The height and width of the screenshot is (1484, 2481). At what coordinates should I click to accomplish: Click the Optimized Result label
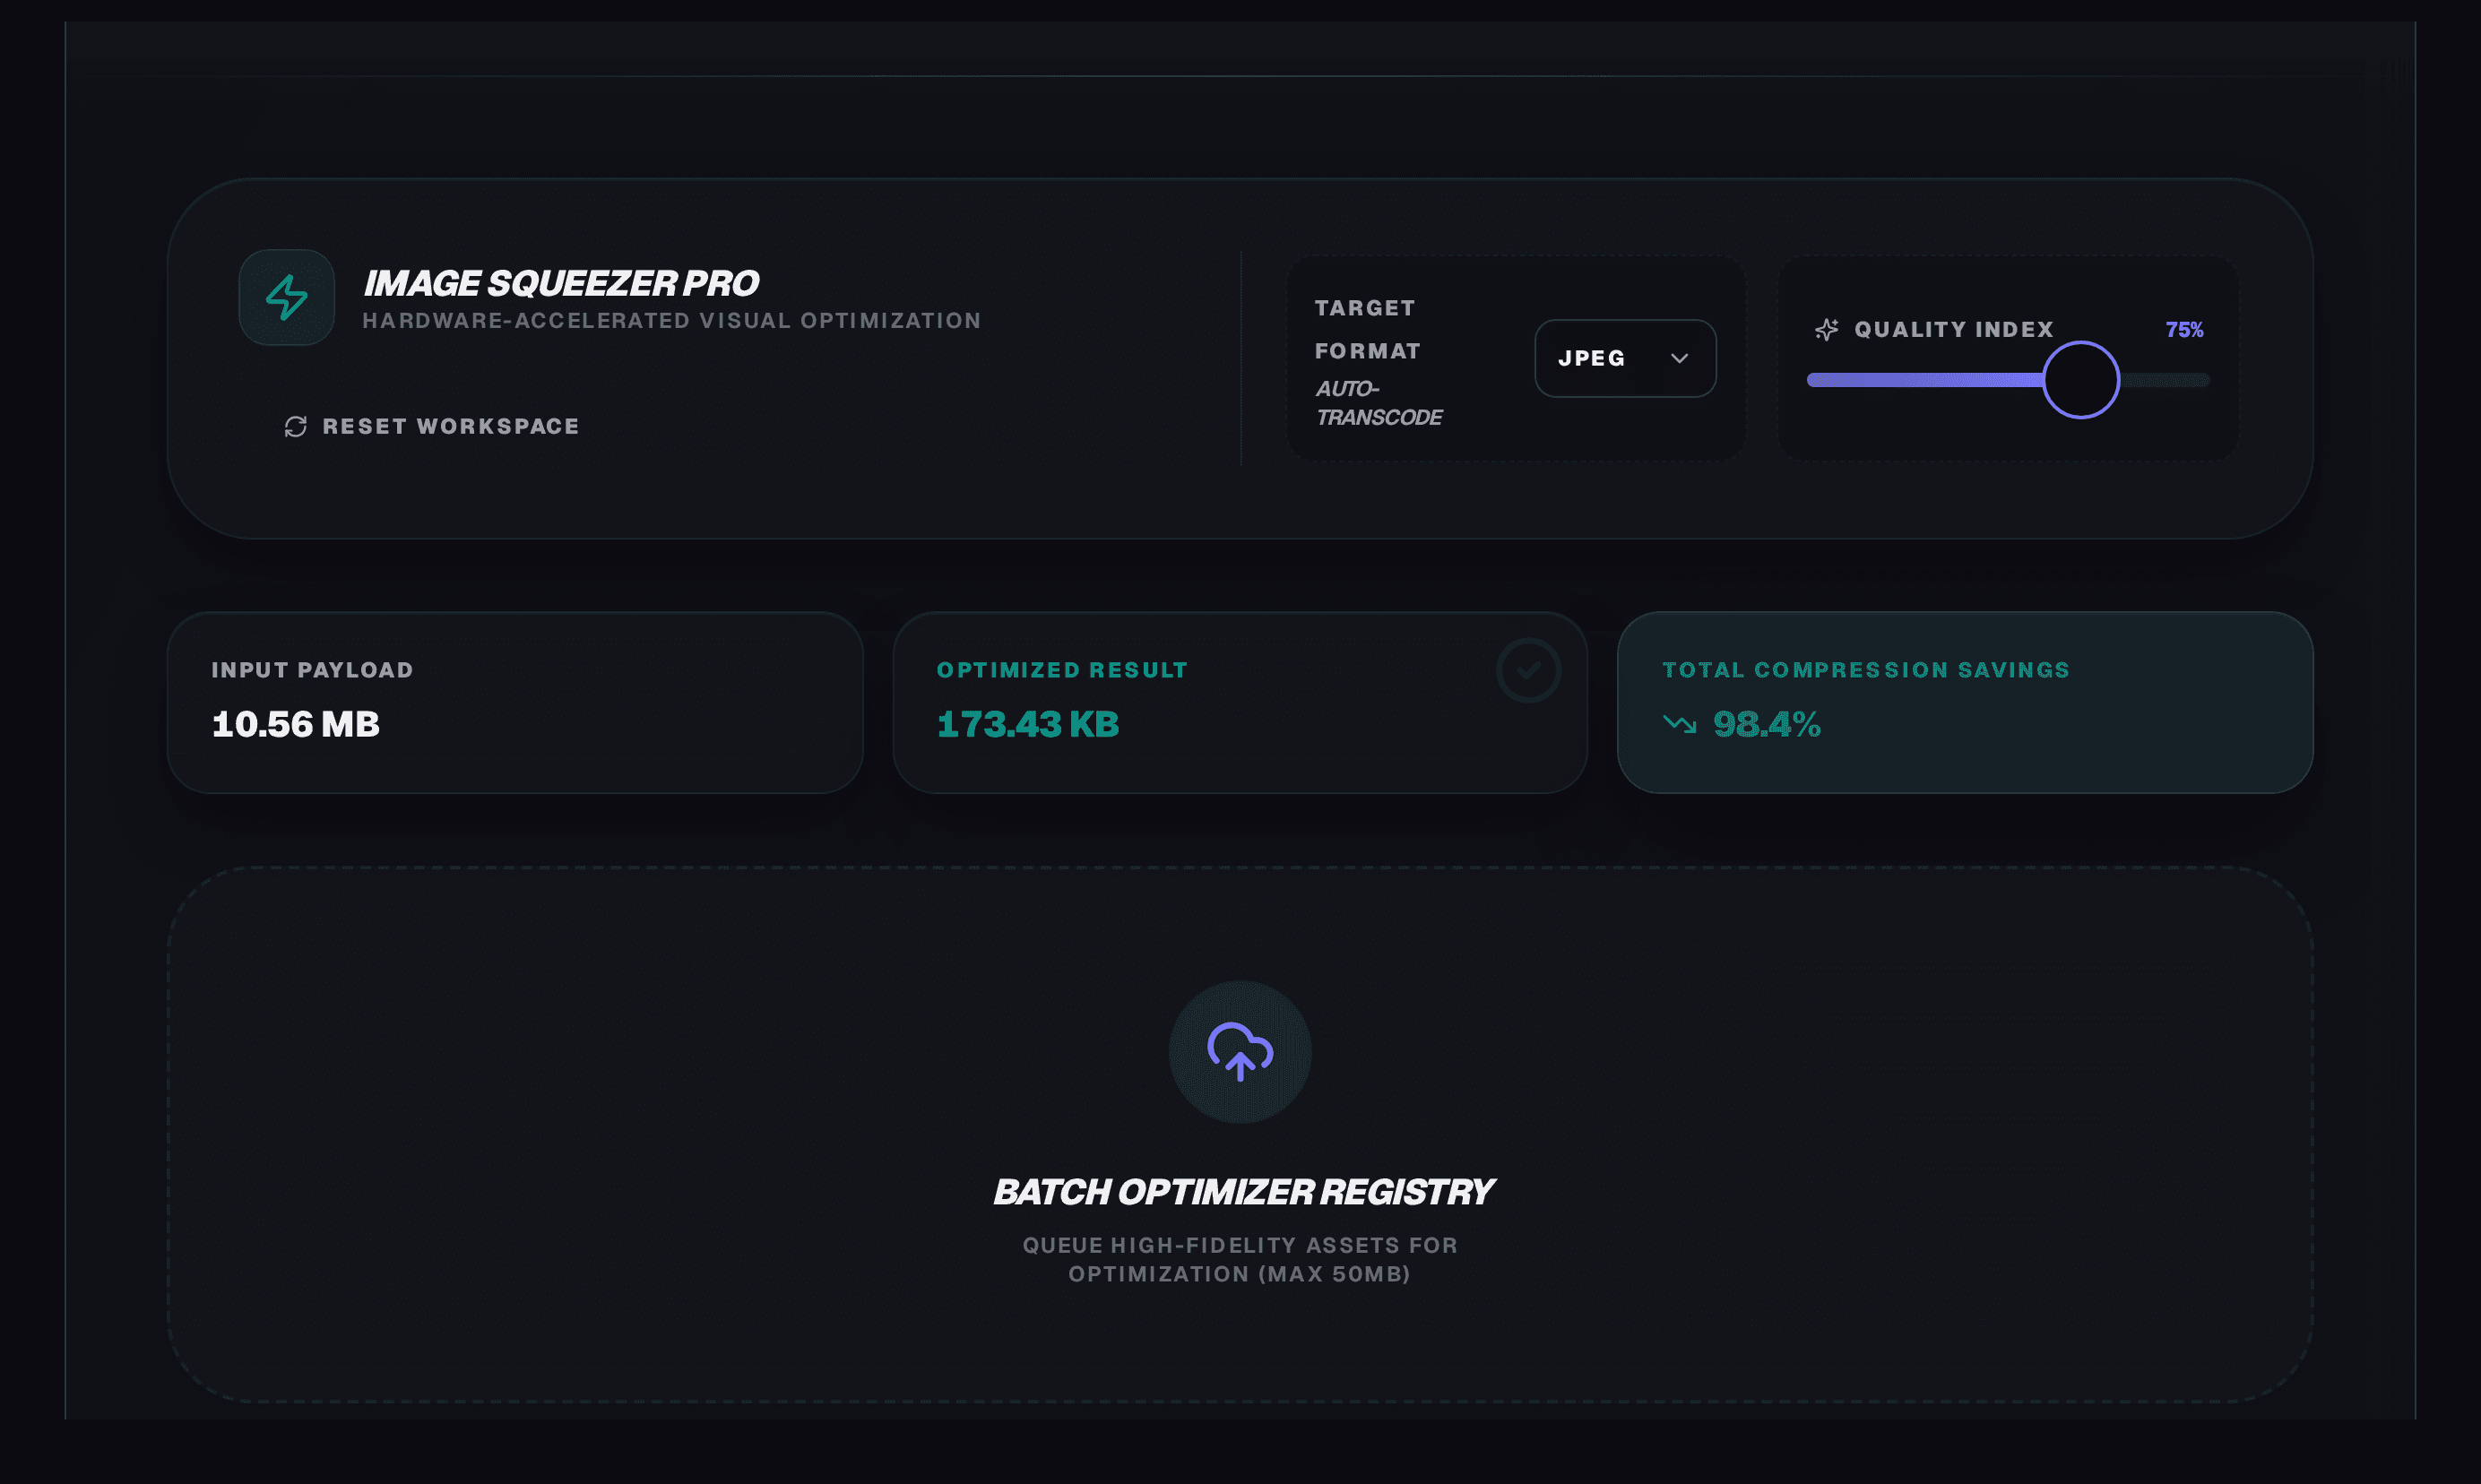(x=1062, y=670)
